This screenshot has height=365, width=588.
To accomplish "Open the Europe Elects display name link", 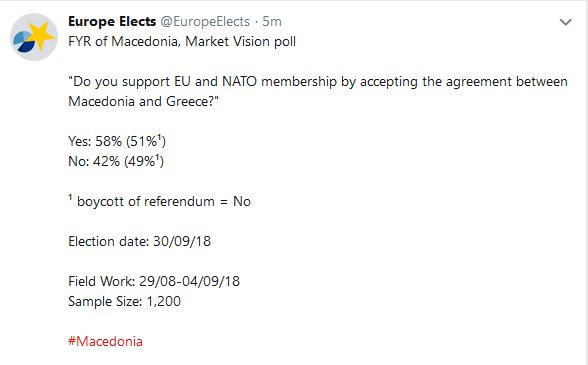I will click(112, 21).
